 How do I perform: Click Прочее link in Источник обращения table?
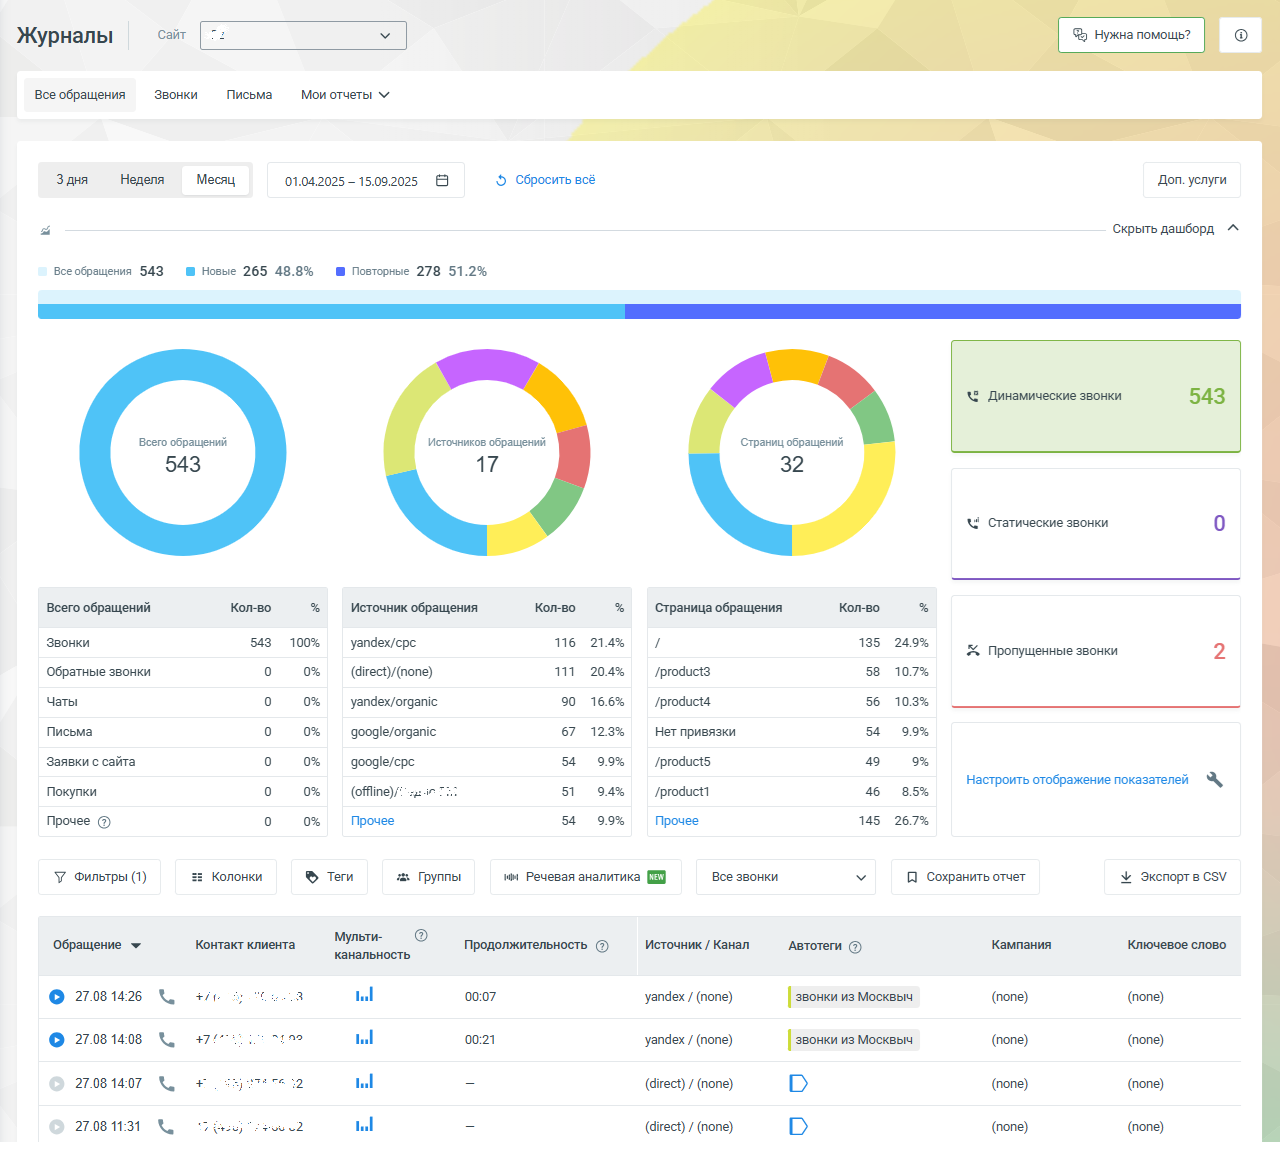(372, 821)
